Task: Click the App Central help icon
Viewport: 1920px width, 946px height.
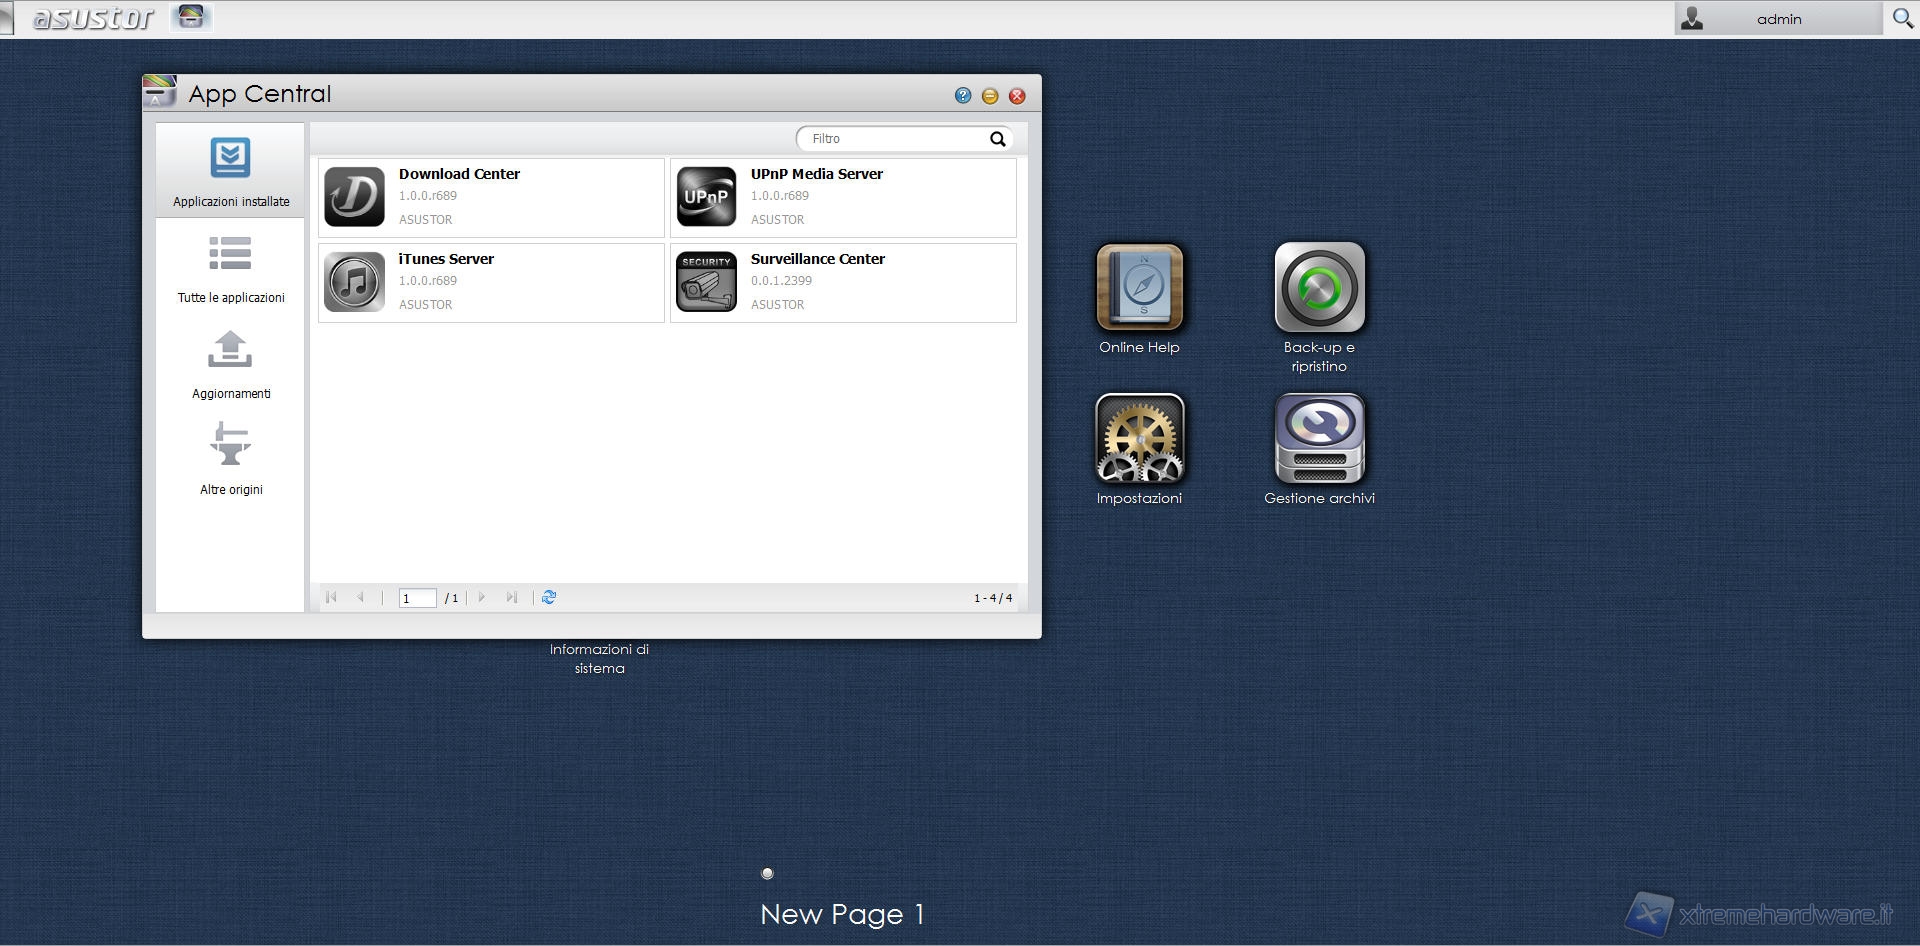Action: [962, 96]
